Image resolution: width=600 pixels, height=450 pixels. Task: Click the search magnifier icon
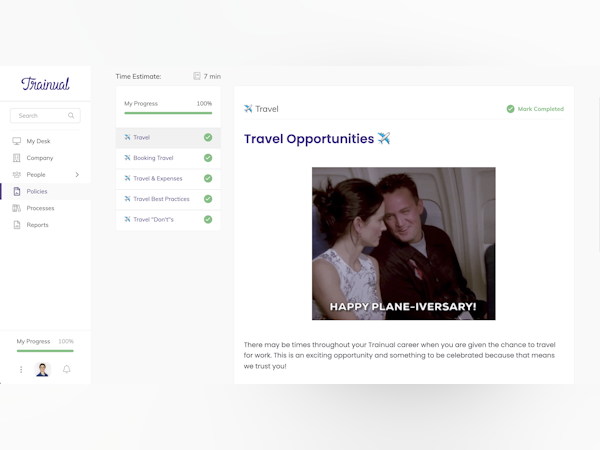click(x=71, y=116)
